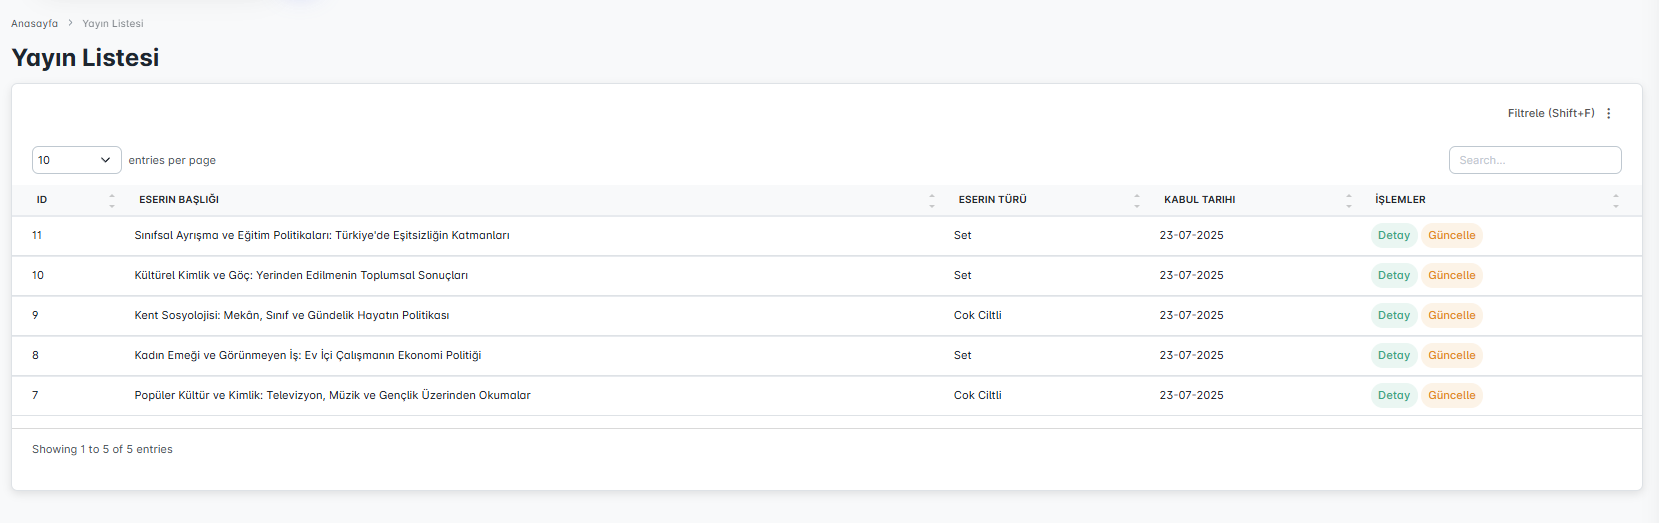The height and width of the screenshot is (523, 1659).
Task: Sort table by ID column arrows
Action: (x=112, y=200)
